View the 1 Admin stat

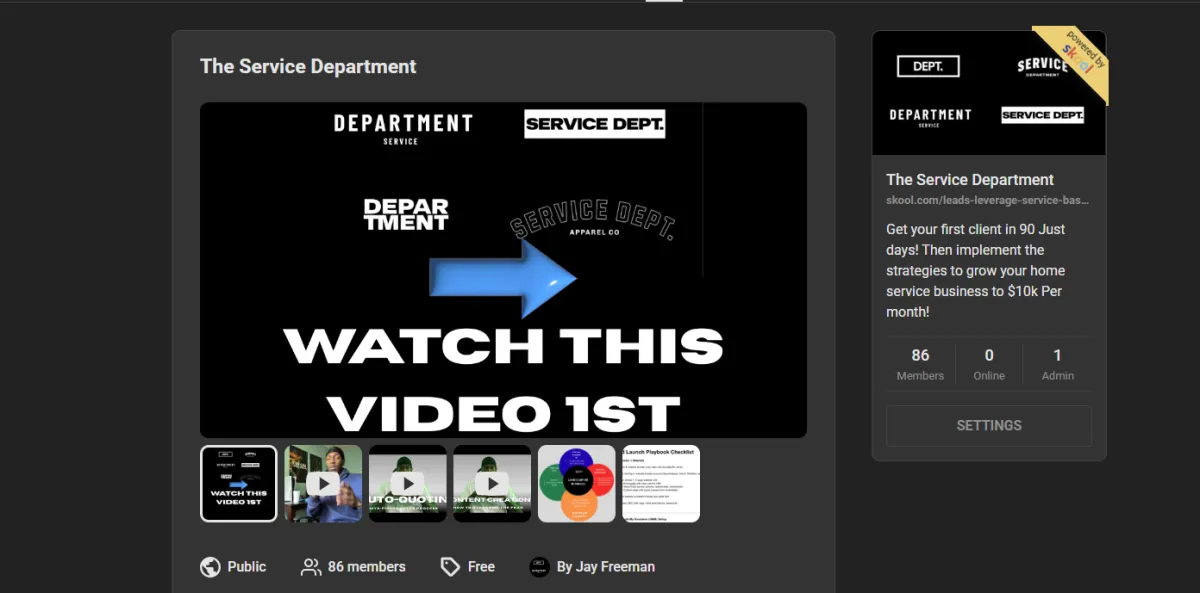(1058, 364)
